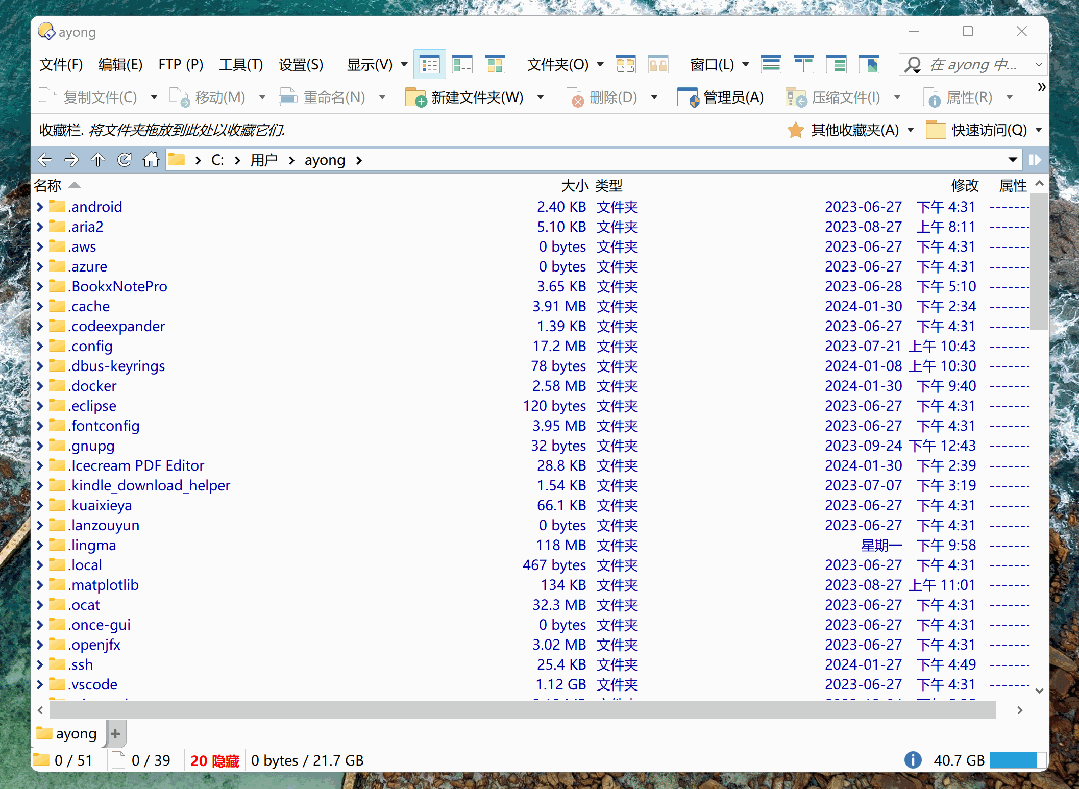Sort files by the 大小 column
1079x789 pixels.
pos(573,185)
